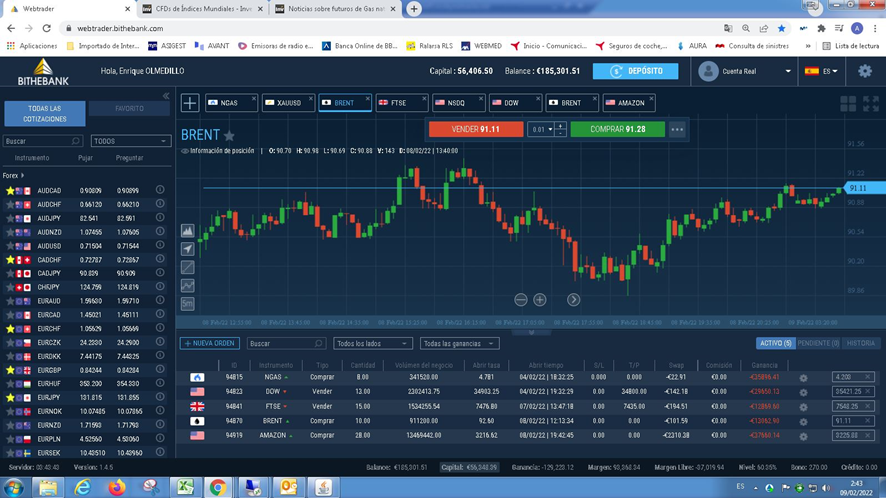Launch Firefox from the taskbar

click(x=116, y=487)
